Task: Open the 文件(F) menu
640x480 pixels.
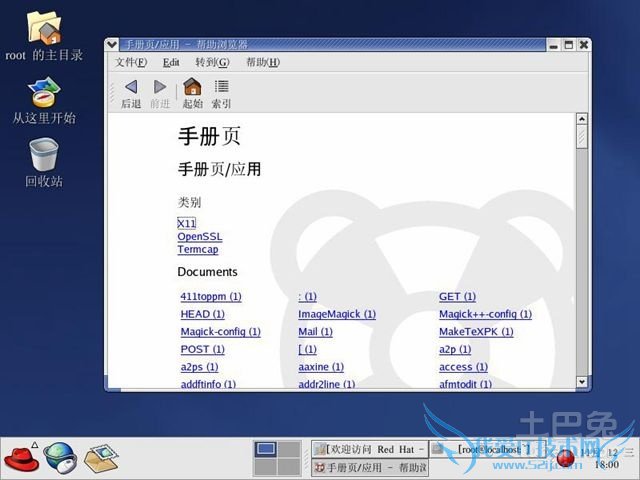Action: pyautogui.click(x=131, y=62)
